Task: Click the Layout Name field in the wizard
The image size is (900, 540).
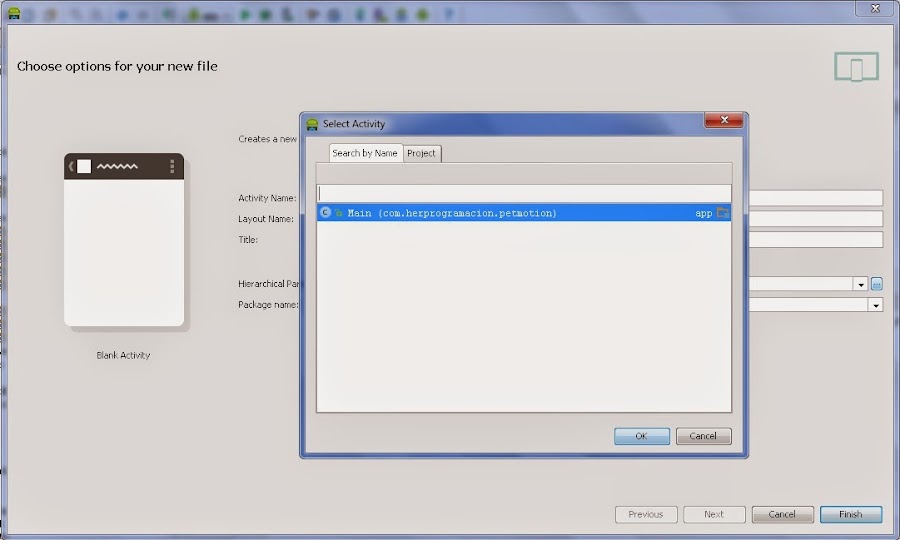Action: 816,219
